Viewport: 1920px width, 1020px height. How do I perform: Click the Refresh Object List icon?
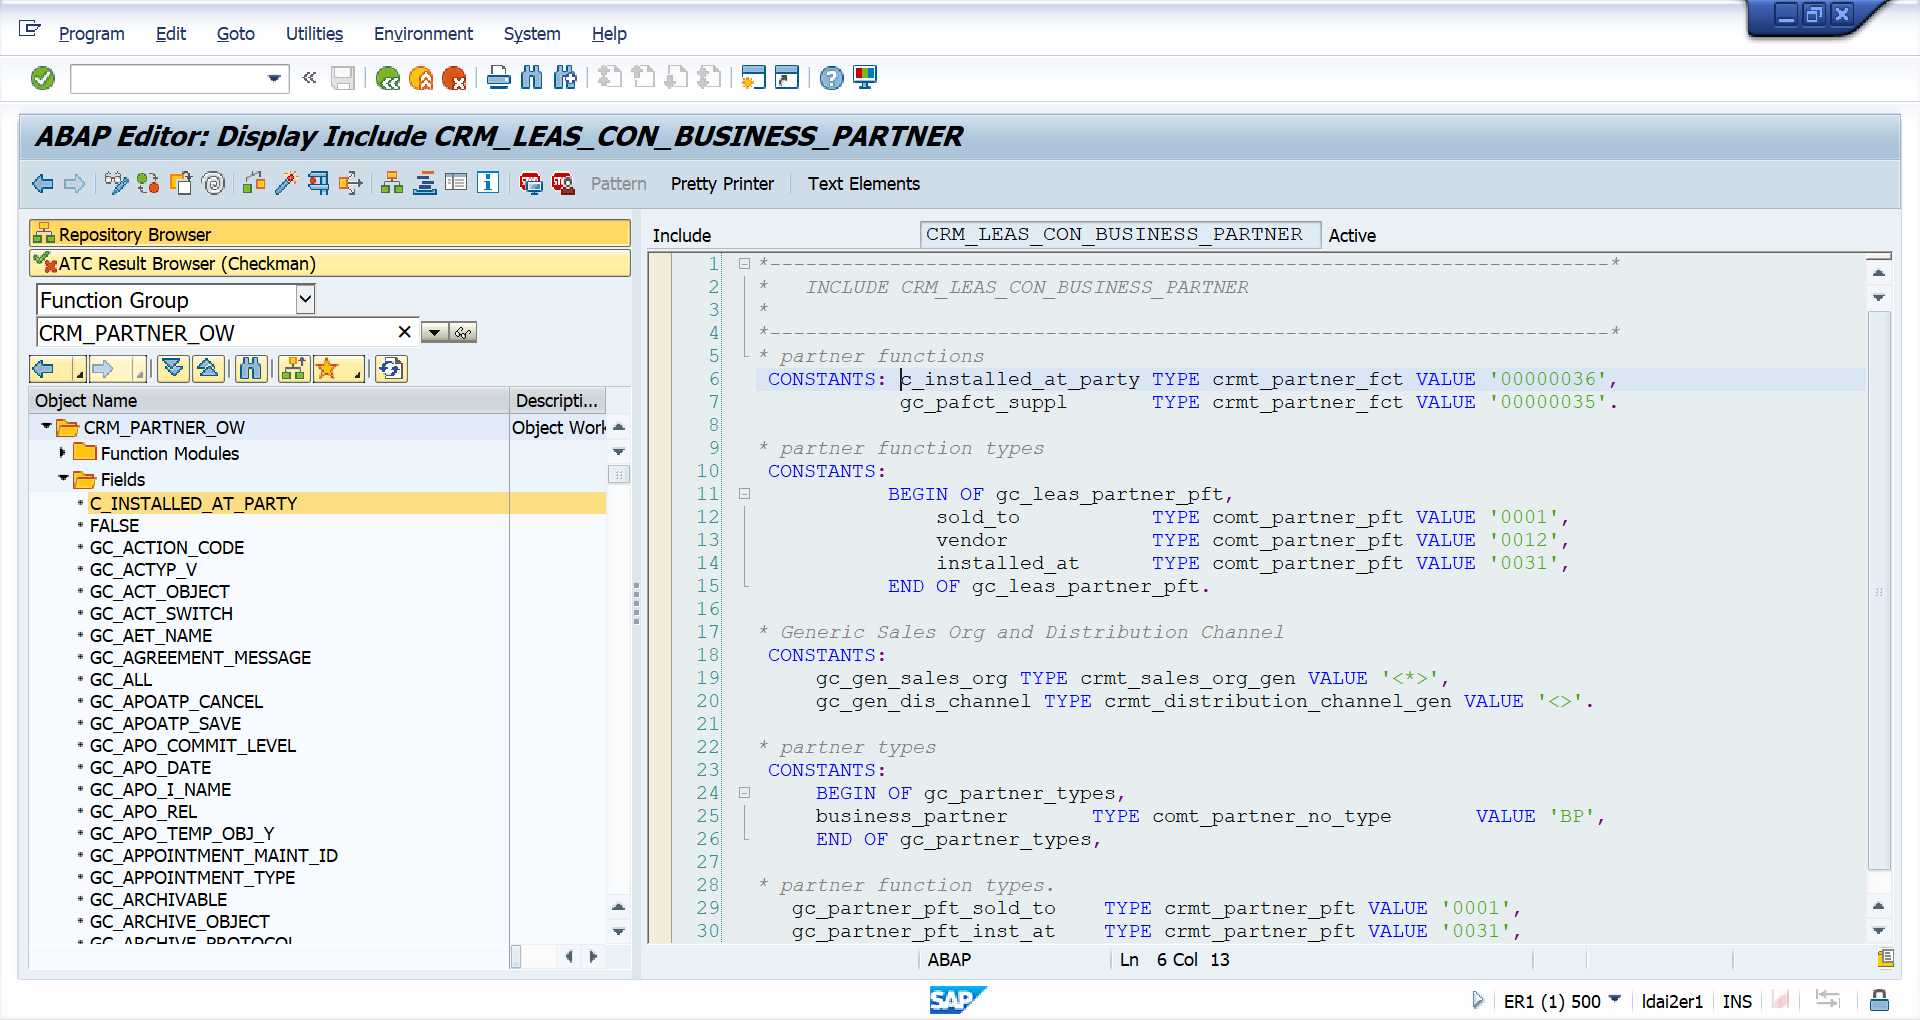[391, 369]
